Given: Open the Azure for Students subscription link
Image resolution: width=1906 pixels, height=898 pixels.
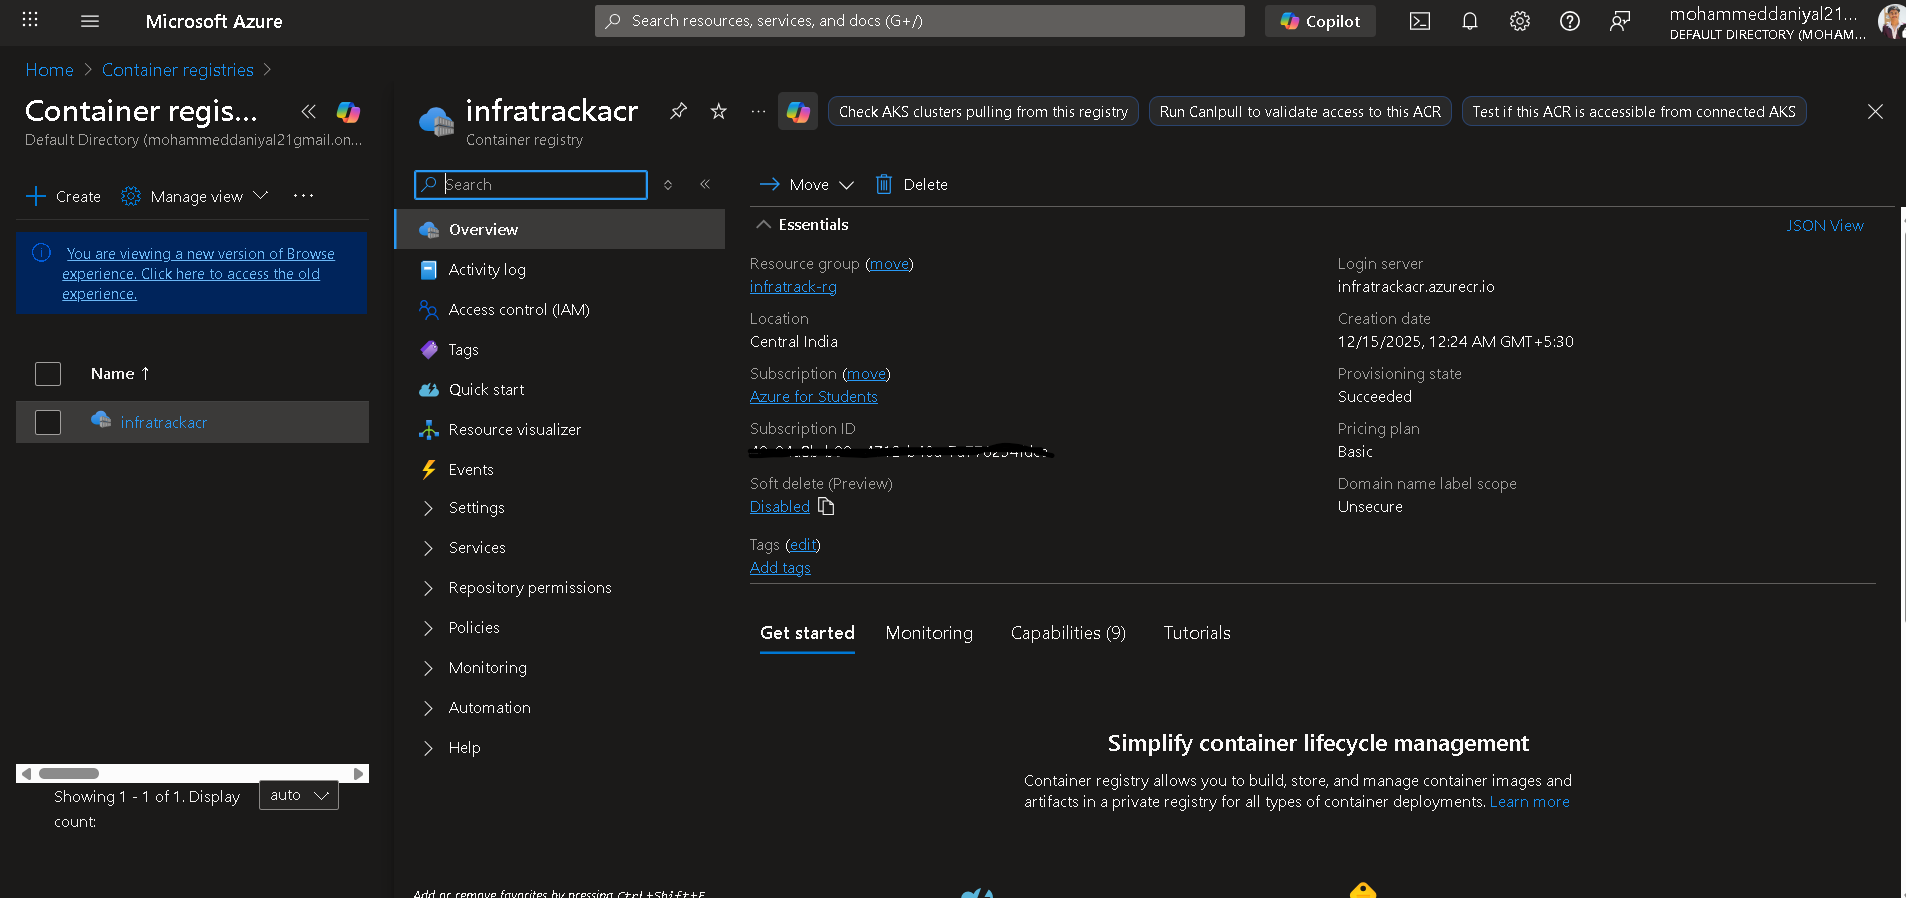Looking at the screenshot, I should point(814,397).
